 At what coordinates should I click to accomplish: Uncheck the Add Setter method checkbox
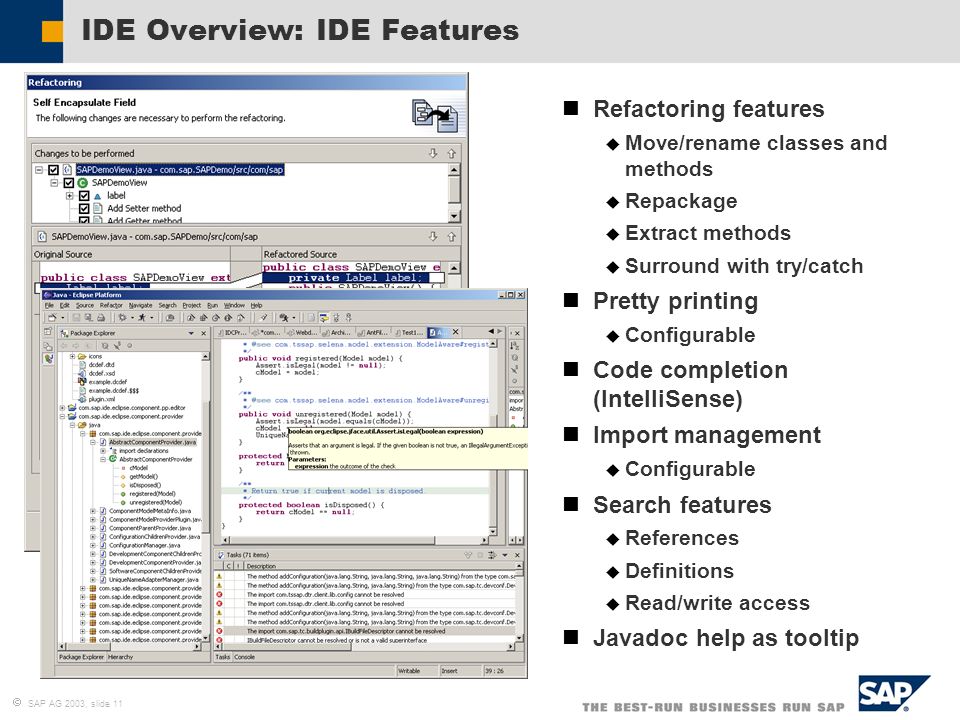click(84, 208)
